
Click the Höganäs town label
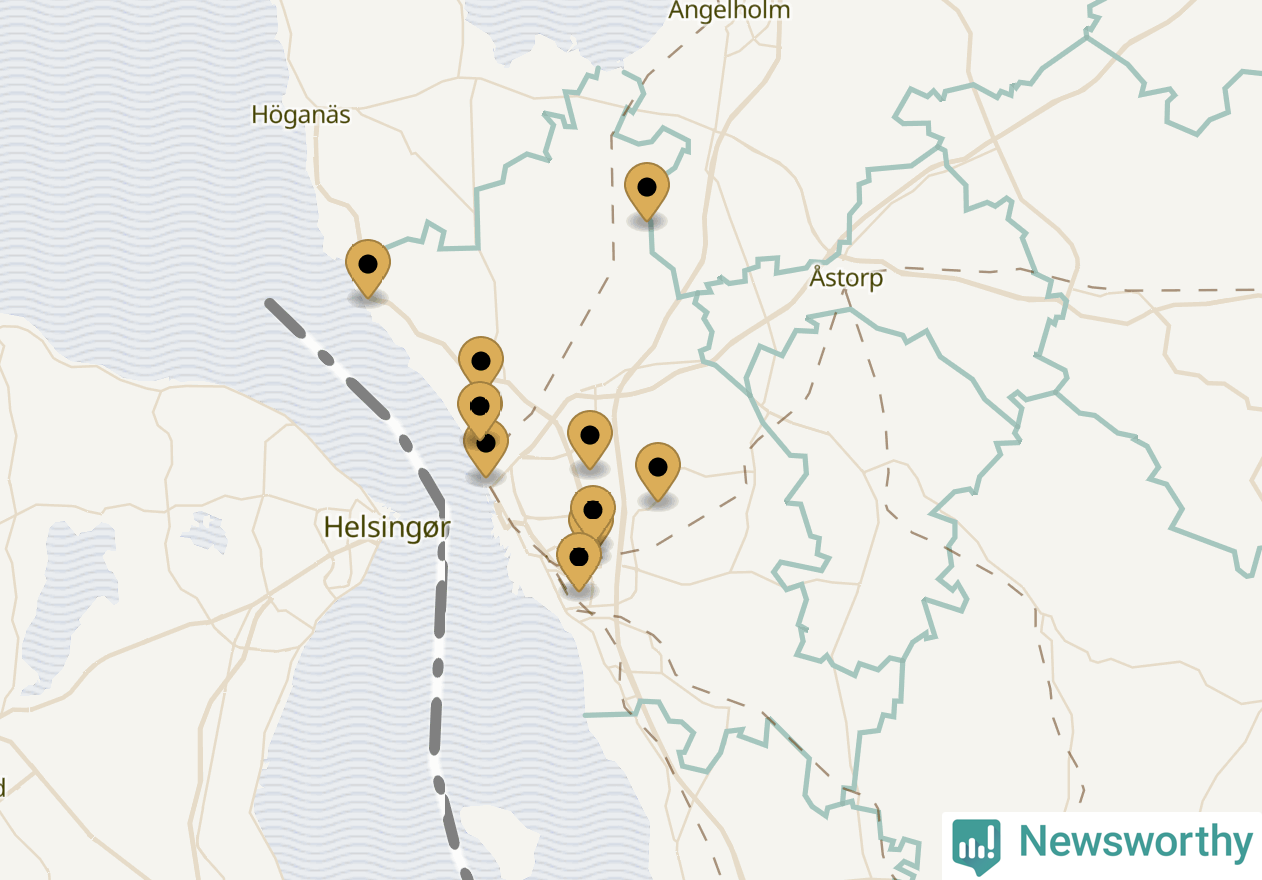tap(301, 115)
